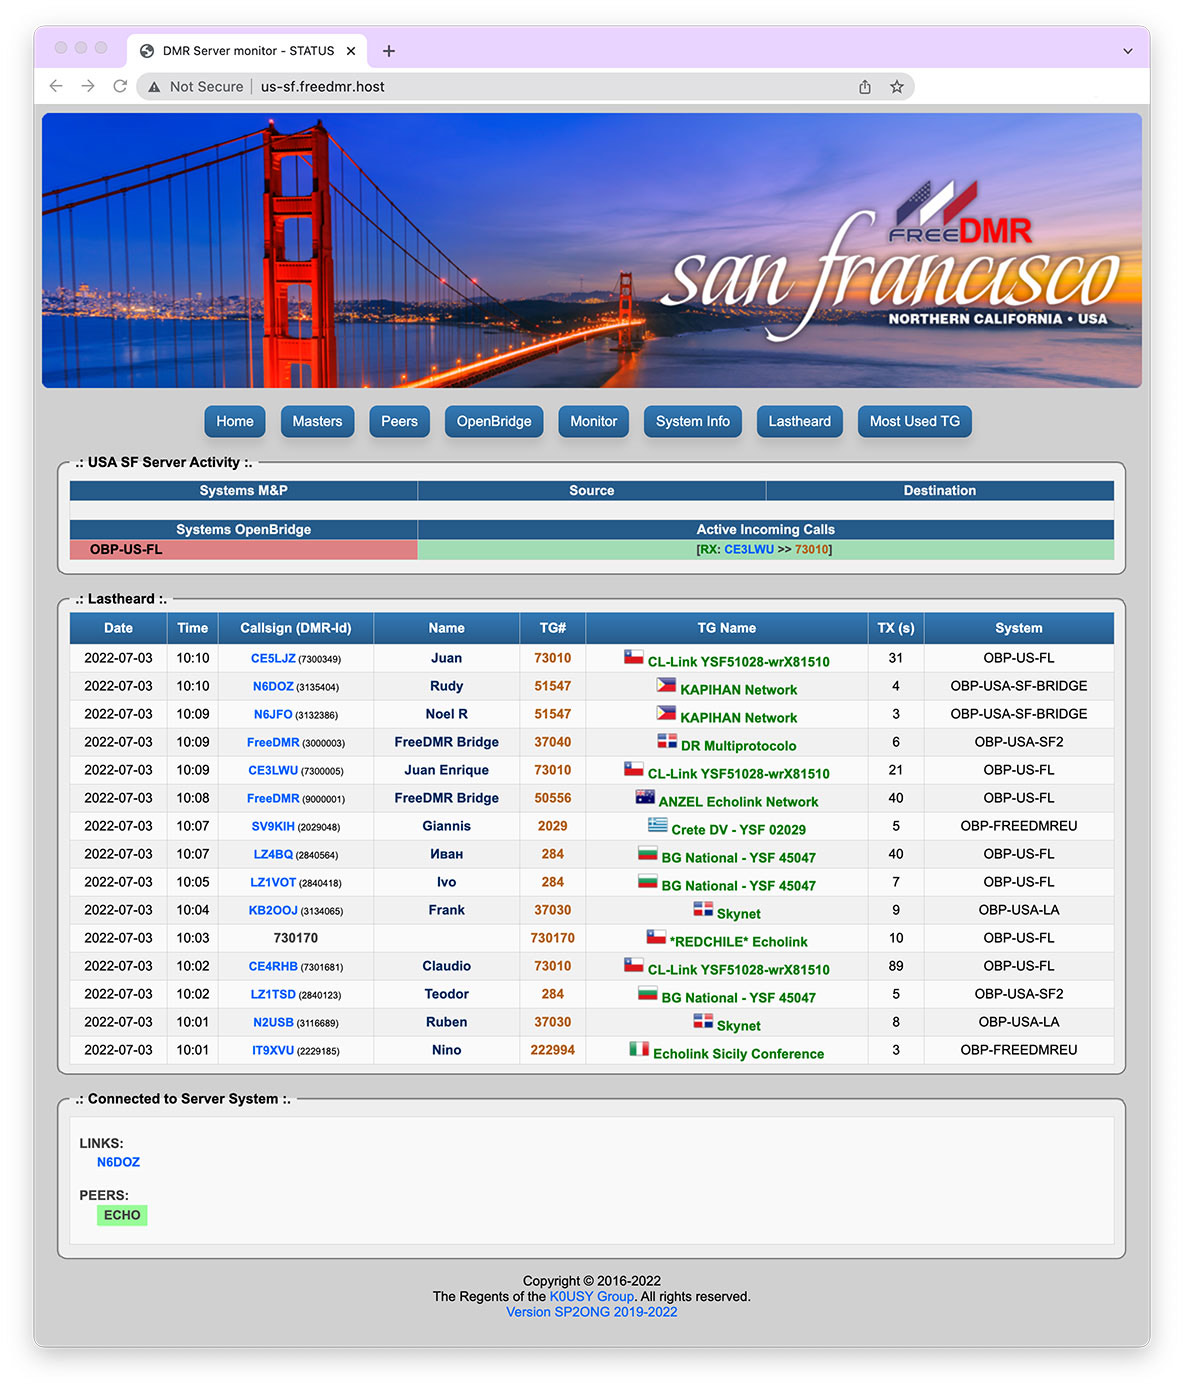Close the DMR Server monitor tab
Viewport: 1184px width, 1389px height.
click(x=351, y=51)
